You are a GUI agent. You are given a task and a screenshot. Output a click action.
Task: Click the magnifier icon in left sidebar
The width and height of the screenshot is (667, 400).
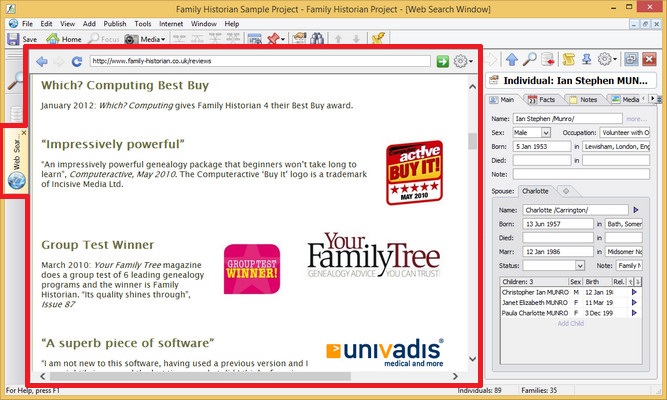pyautogui.click(x=16, y=80)
